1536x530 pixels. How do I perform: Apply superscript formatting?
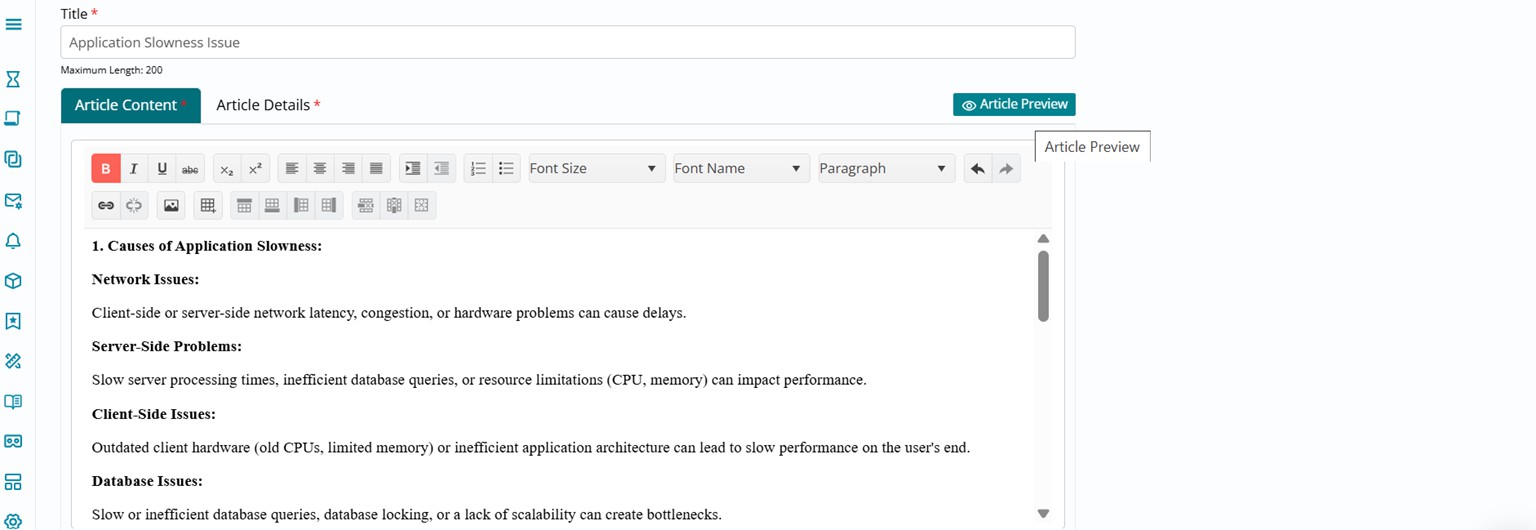coord(255,168)
